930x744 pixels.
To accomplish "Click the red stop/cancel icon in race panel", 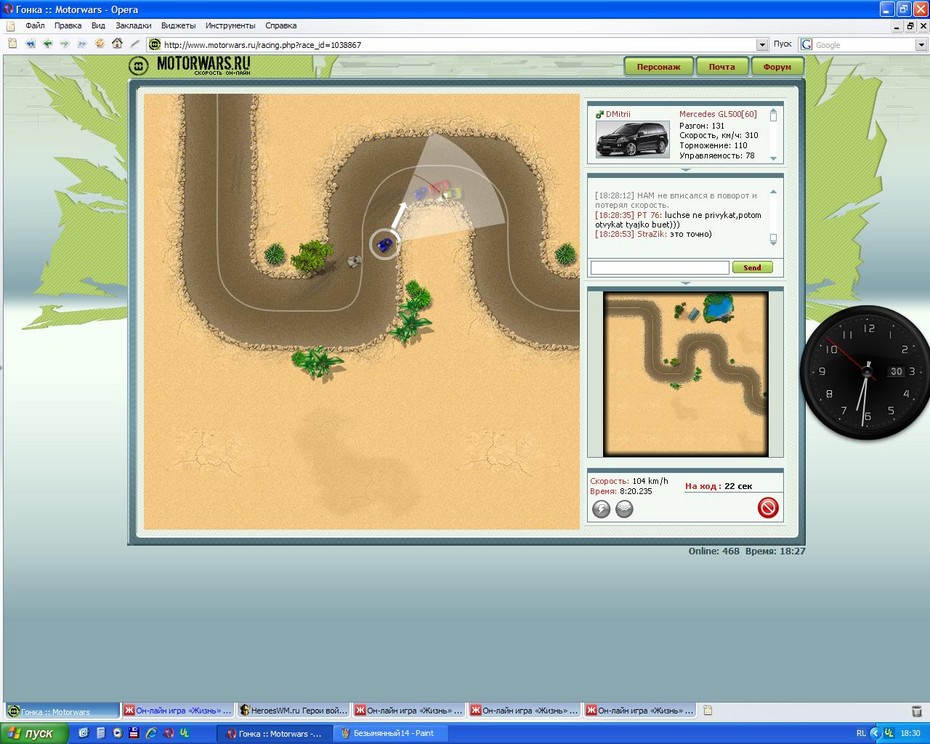I will (767, 508).
